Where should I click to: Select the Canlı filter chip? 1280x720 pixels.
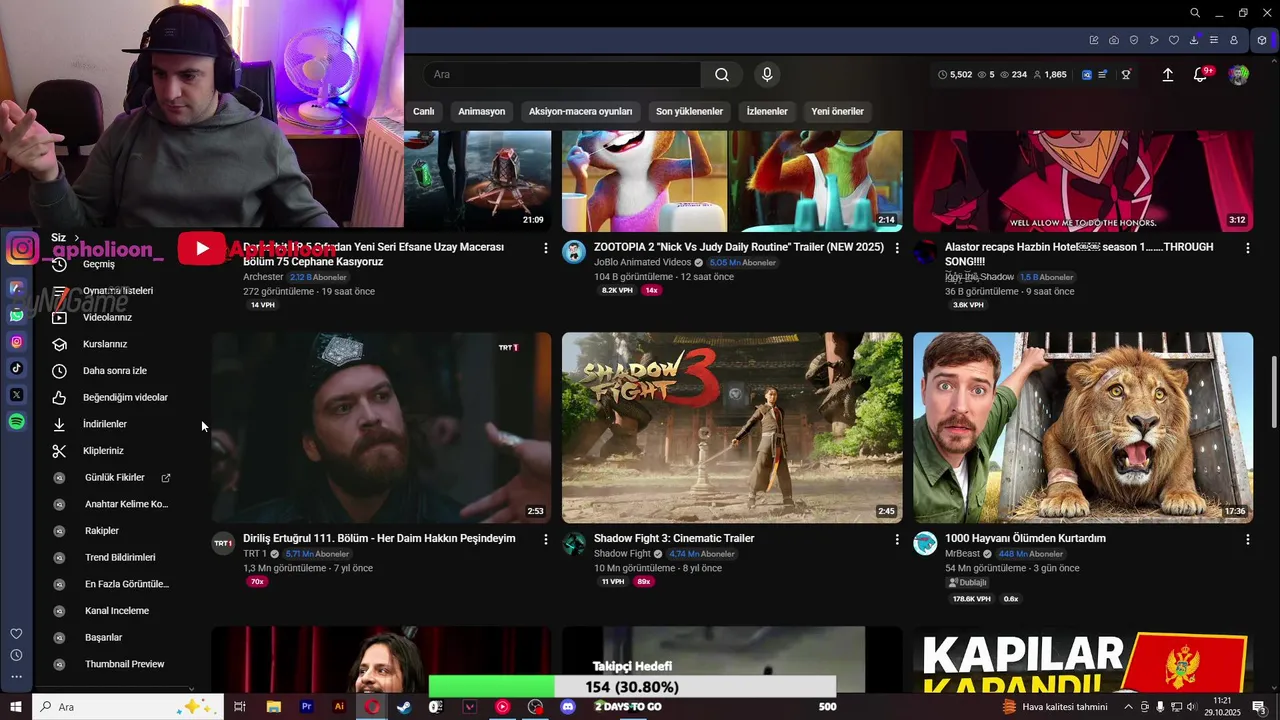tap(424, 111)
